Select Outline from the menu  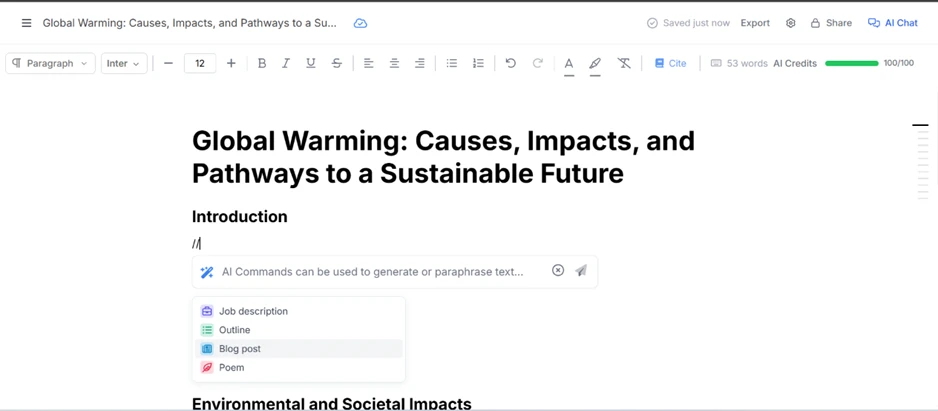click(299, 330)
